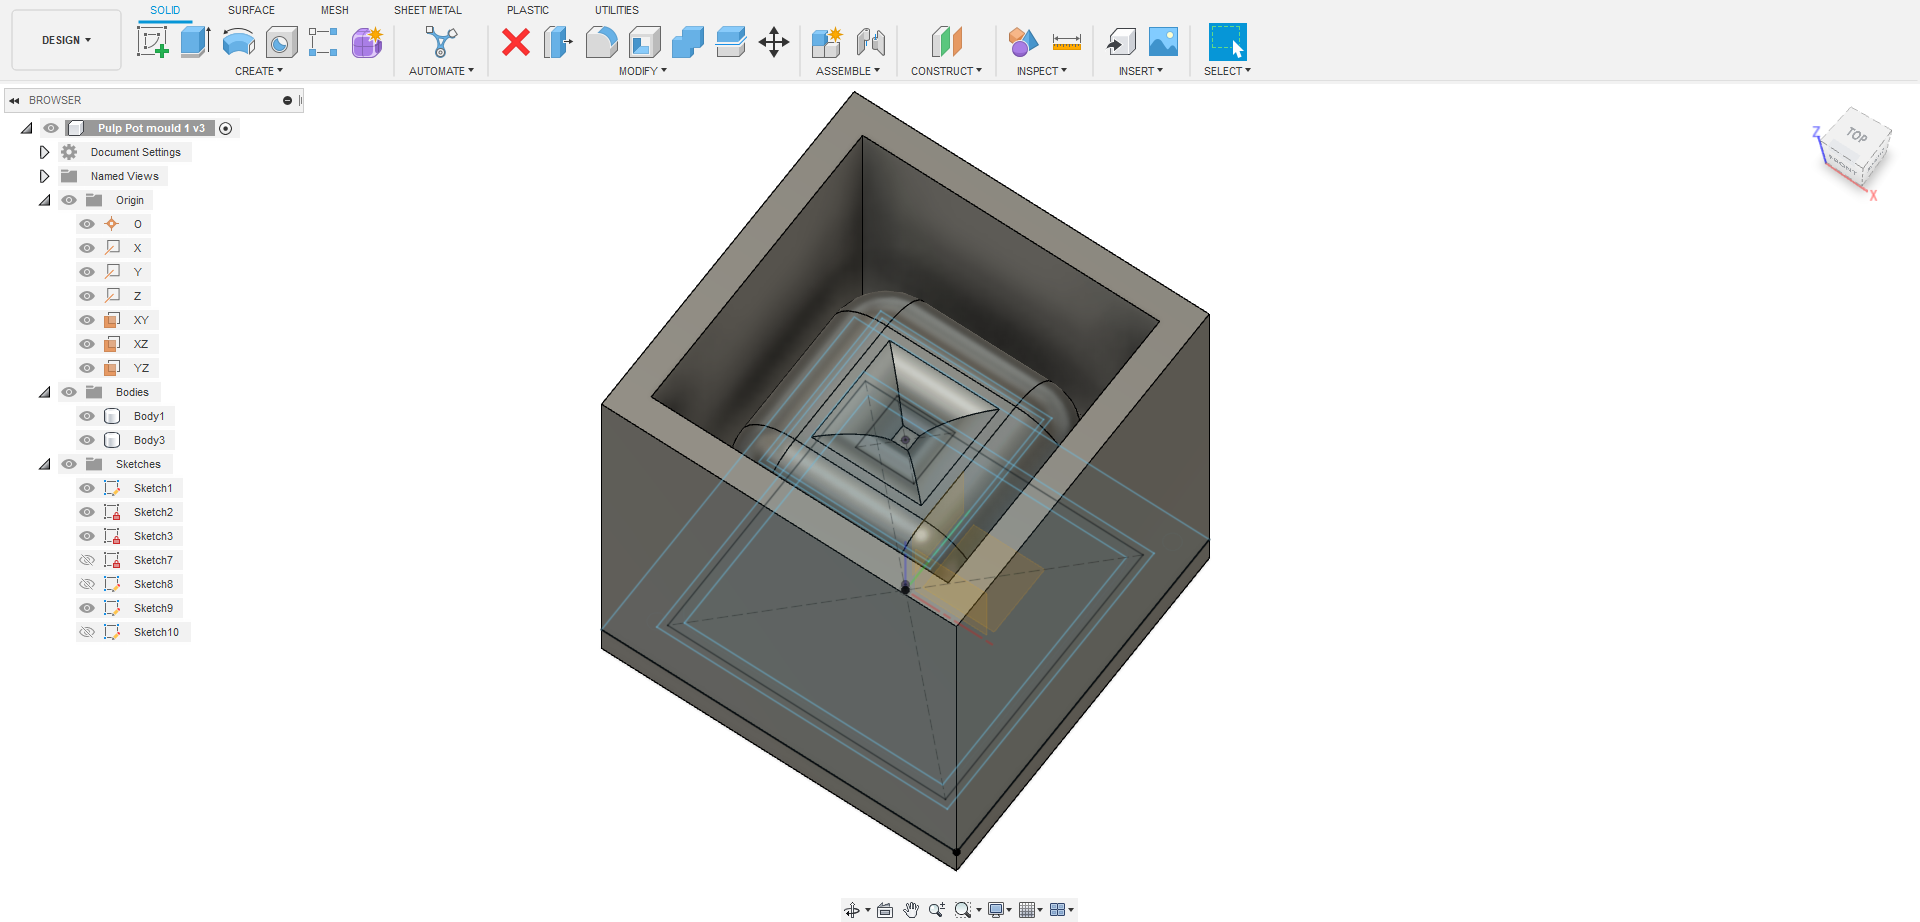Choose the Shell tool

[645, 42]
